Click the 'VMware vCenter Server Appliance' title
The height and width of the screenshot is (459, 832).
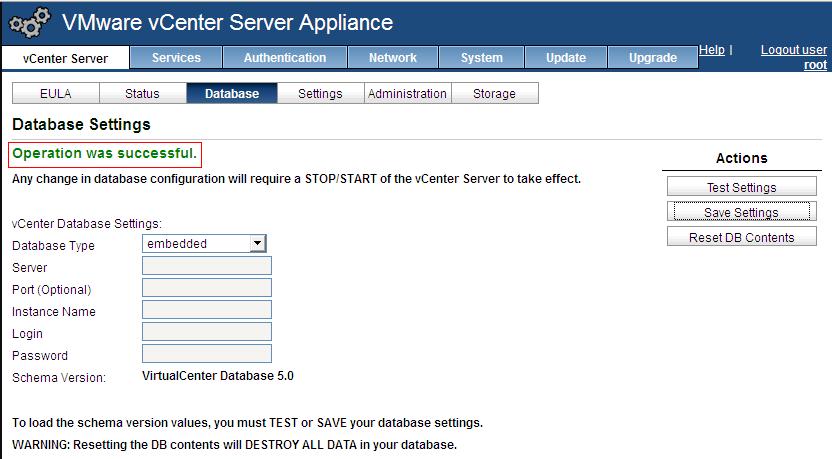[x=228, y=22]
